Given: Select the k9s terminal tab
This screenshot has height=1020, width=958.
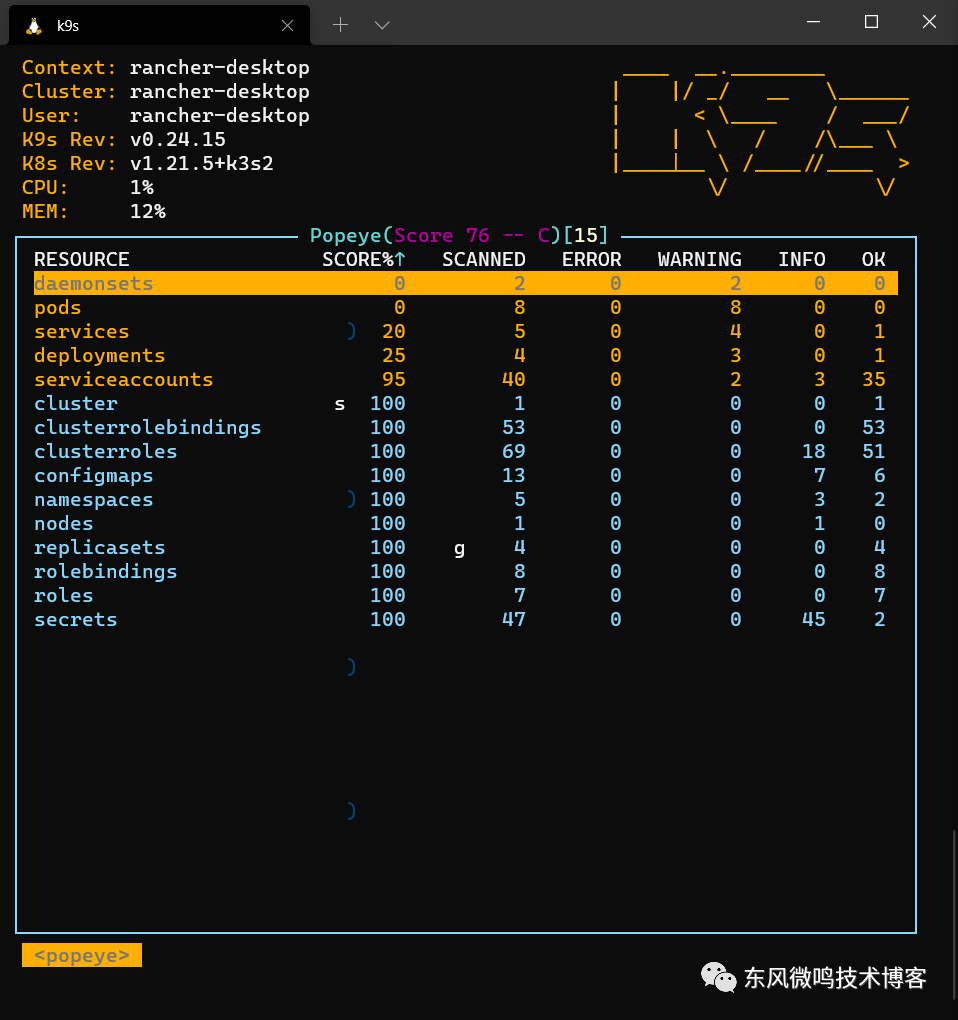Looking at the screenshot, I should point(159,25).
